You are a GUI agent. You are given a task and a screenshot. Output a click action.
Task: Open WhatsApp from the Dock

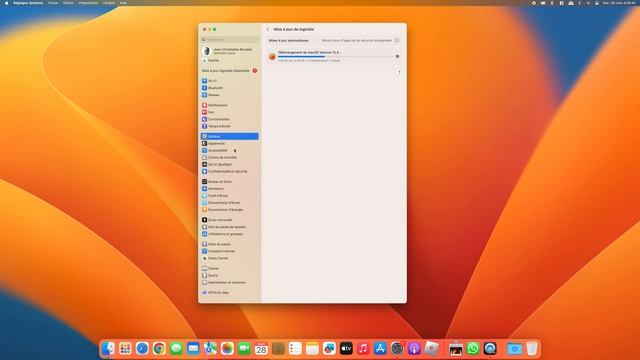click(473, 349)
